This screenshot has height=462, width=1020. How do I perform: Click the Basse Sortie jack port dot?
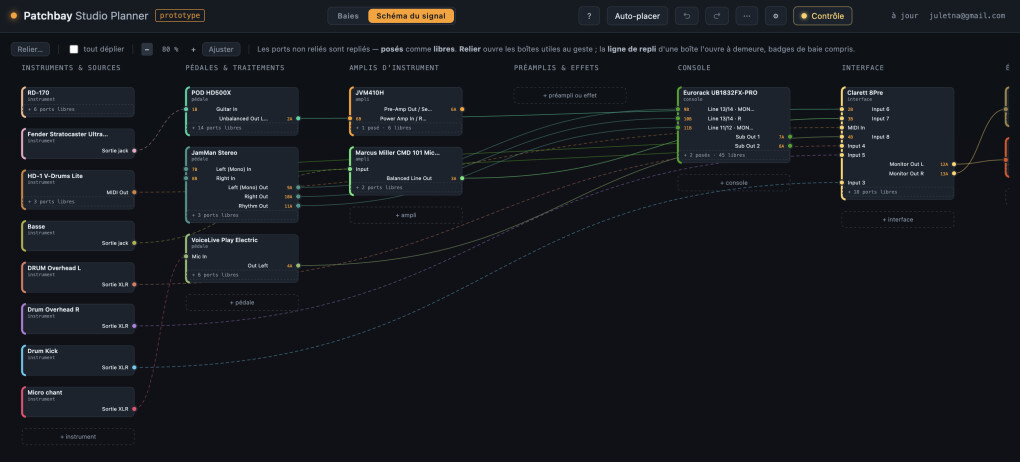135,243
